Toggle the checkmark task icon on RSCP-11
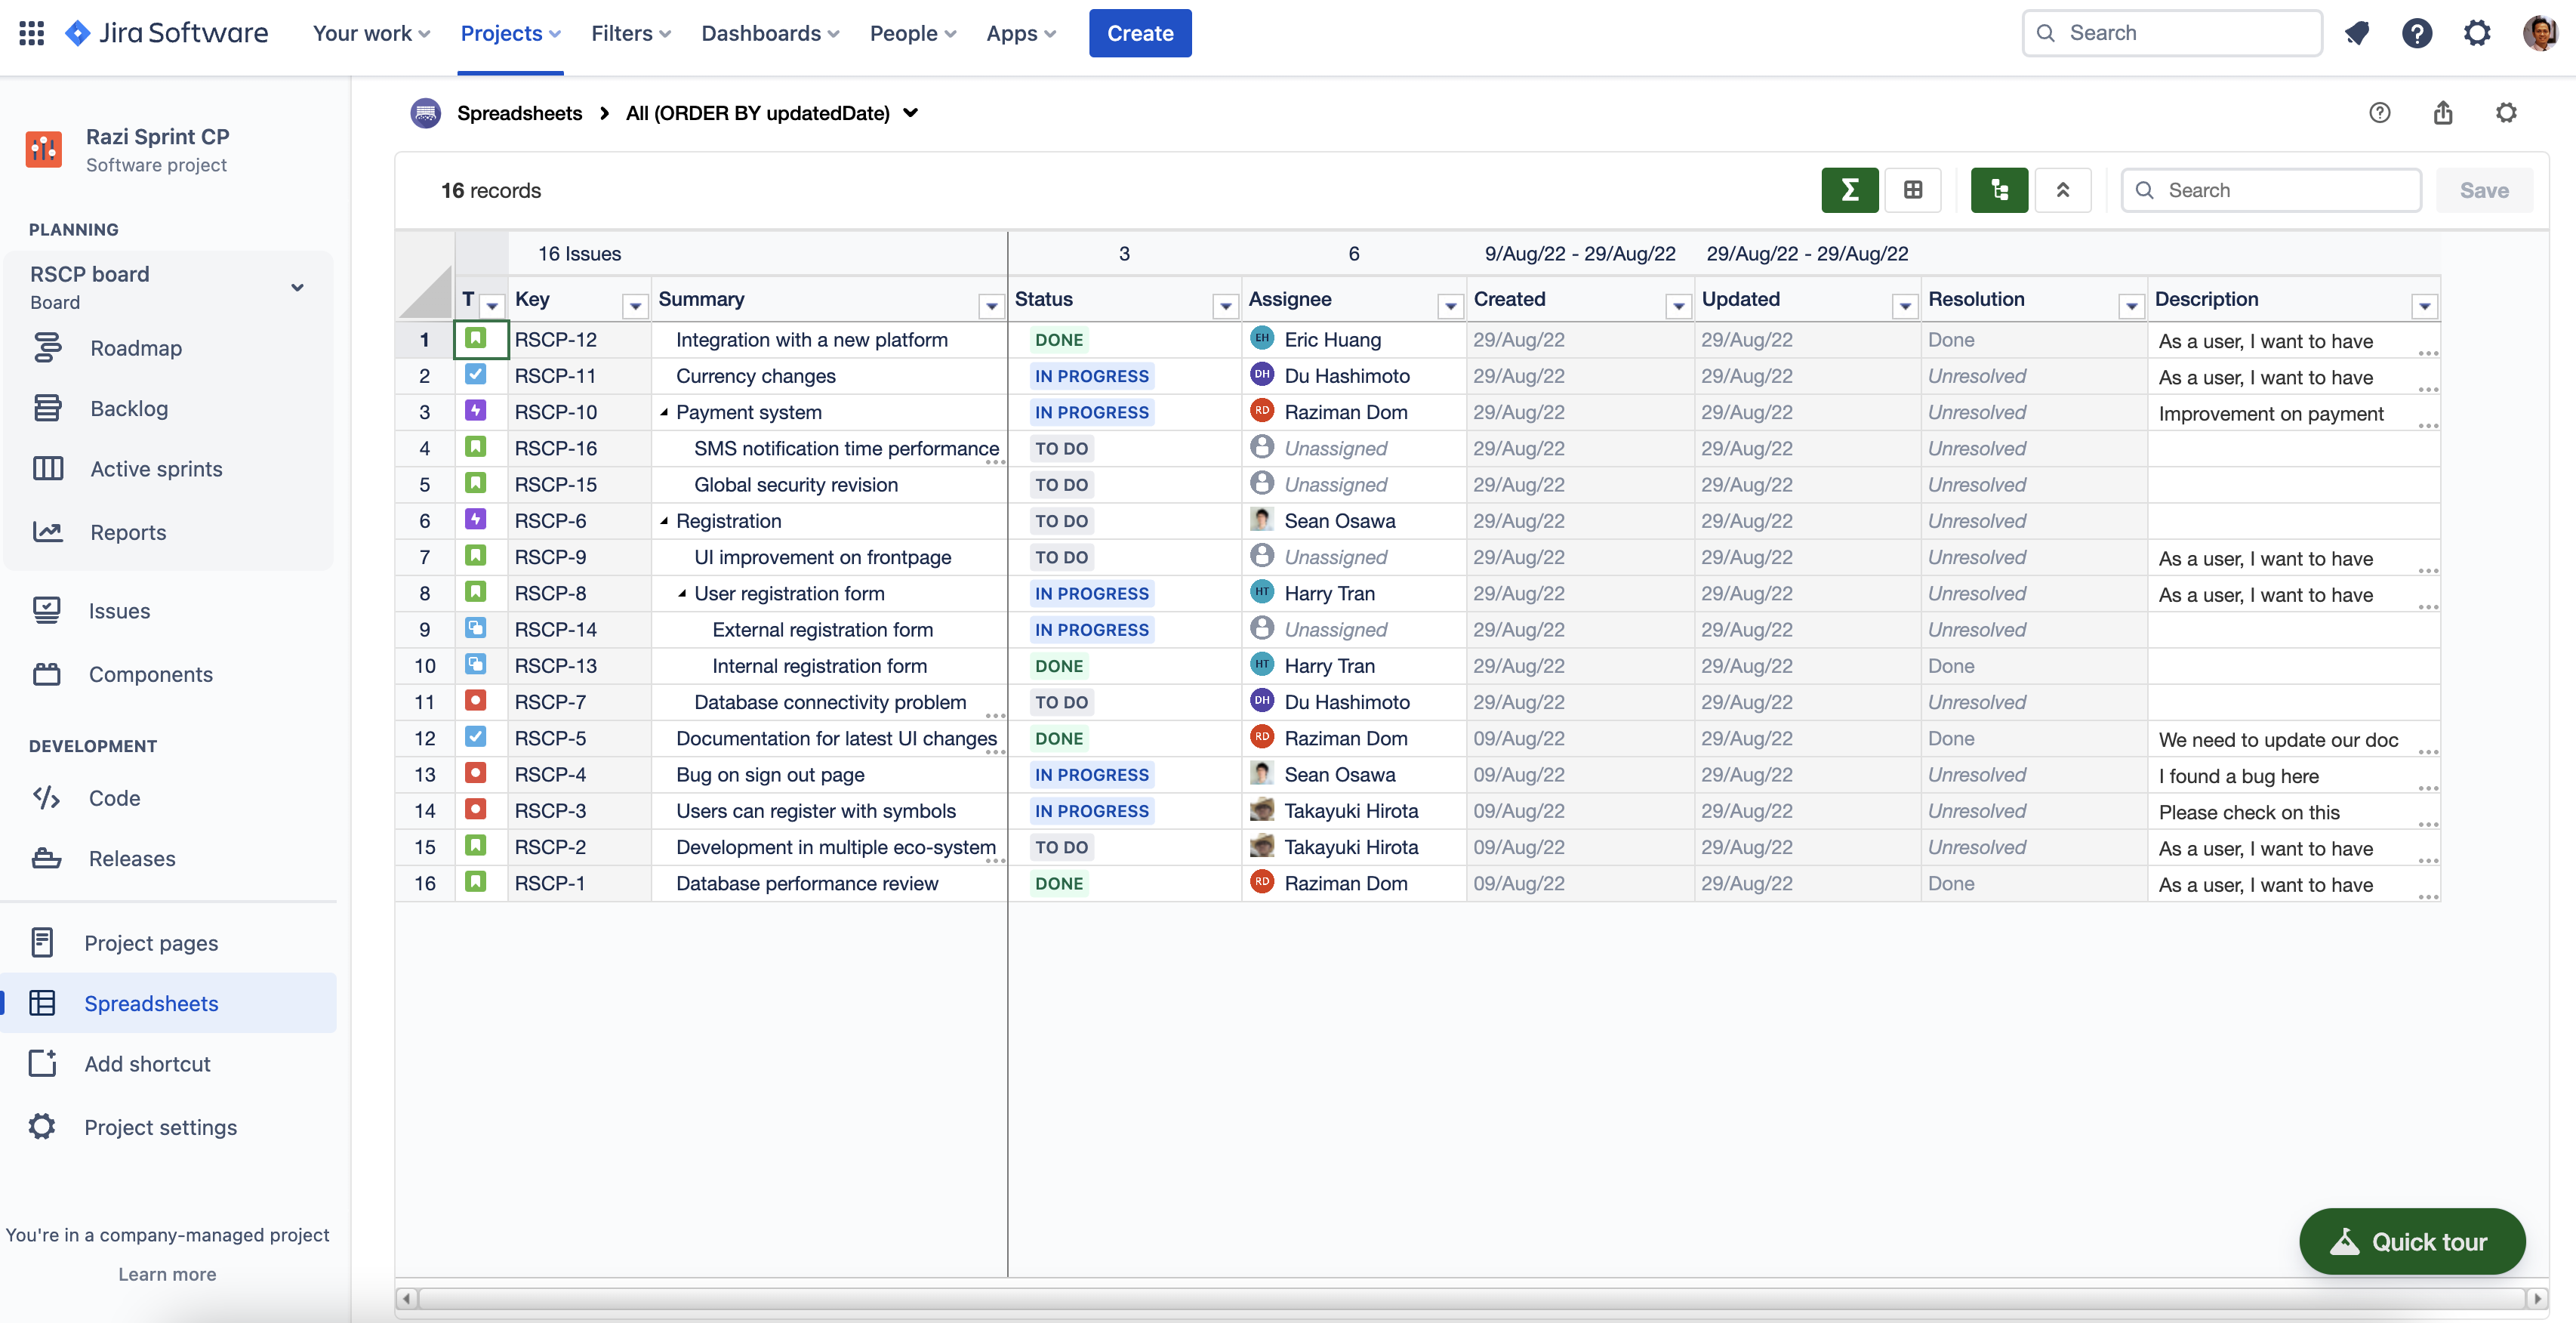The width and height of the screenshot is (2576, 1323). tap(476, 375)
